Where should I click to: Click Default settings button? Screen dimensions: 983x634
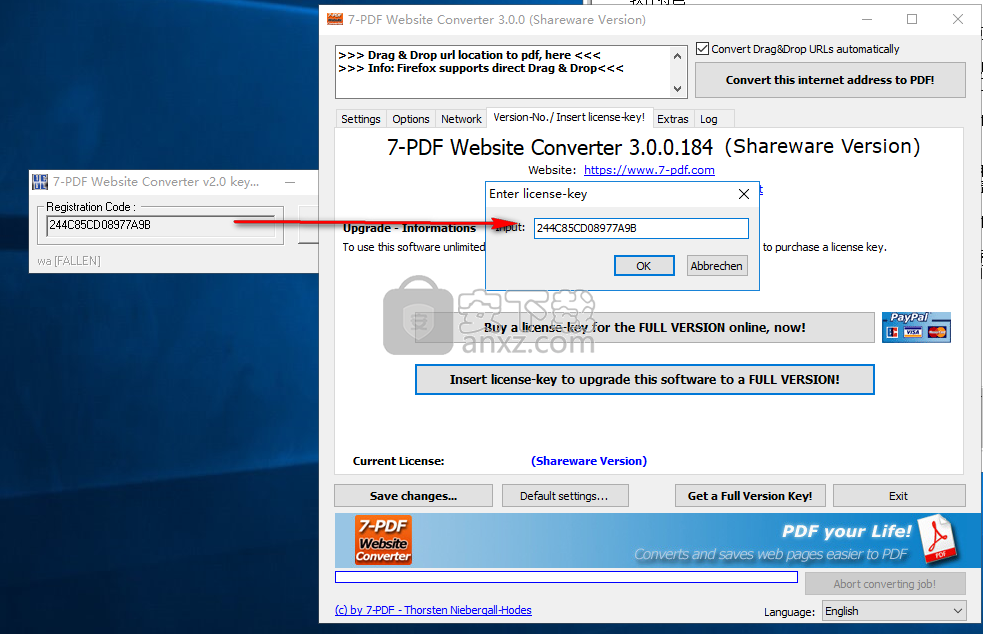(564, 495)
